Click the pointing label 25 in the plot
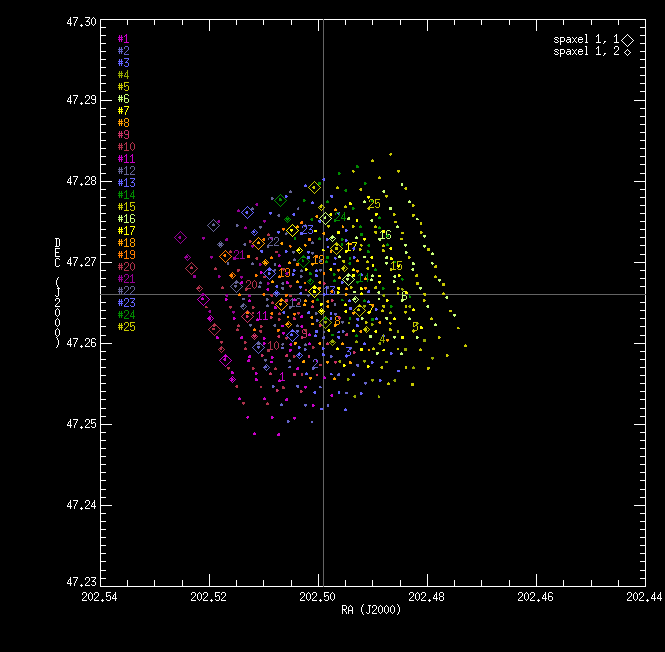Image resolution: width=665 pixels, height=652 pixels. pyautogui.click(x=374, y=204)
